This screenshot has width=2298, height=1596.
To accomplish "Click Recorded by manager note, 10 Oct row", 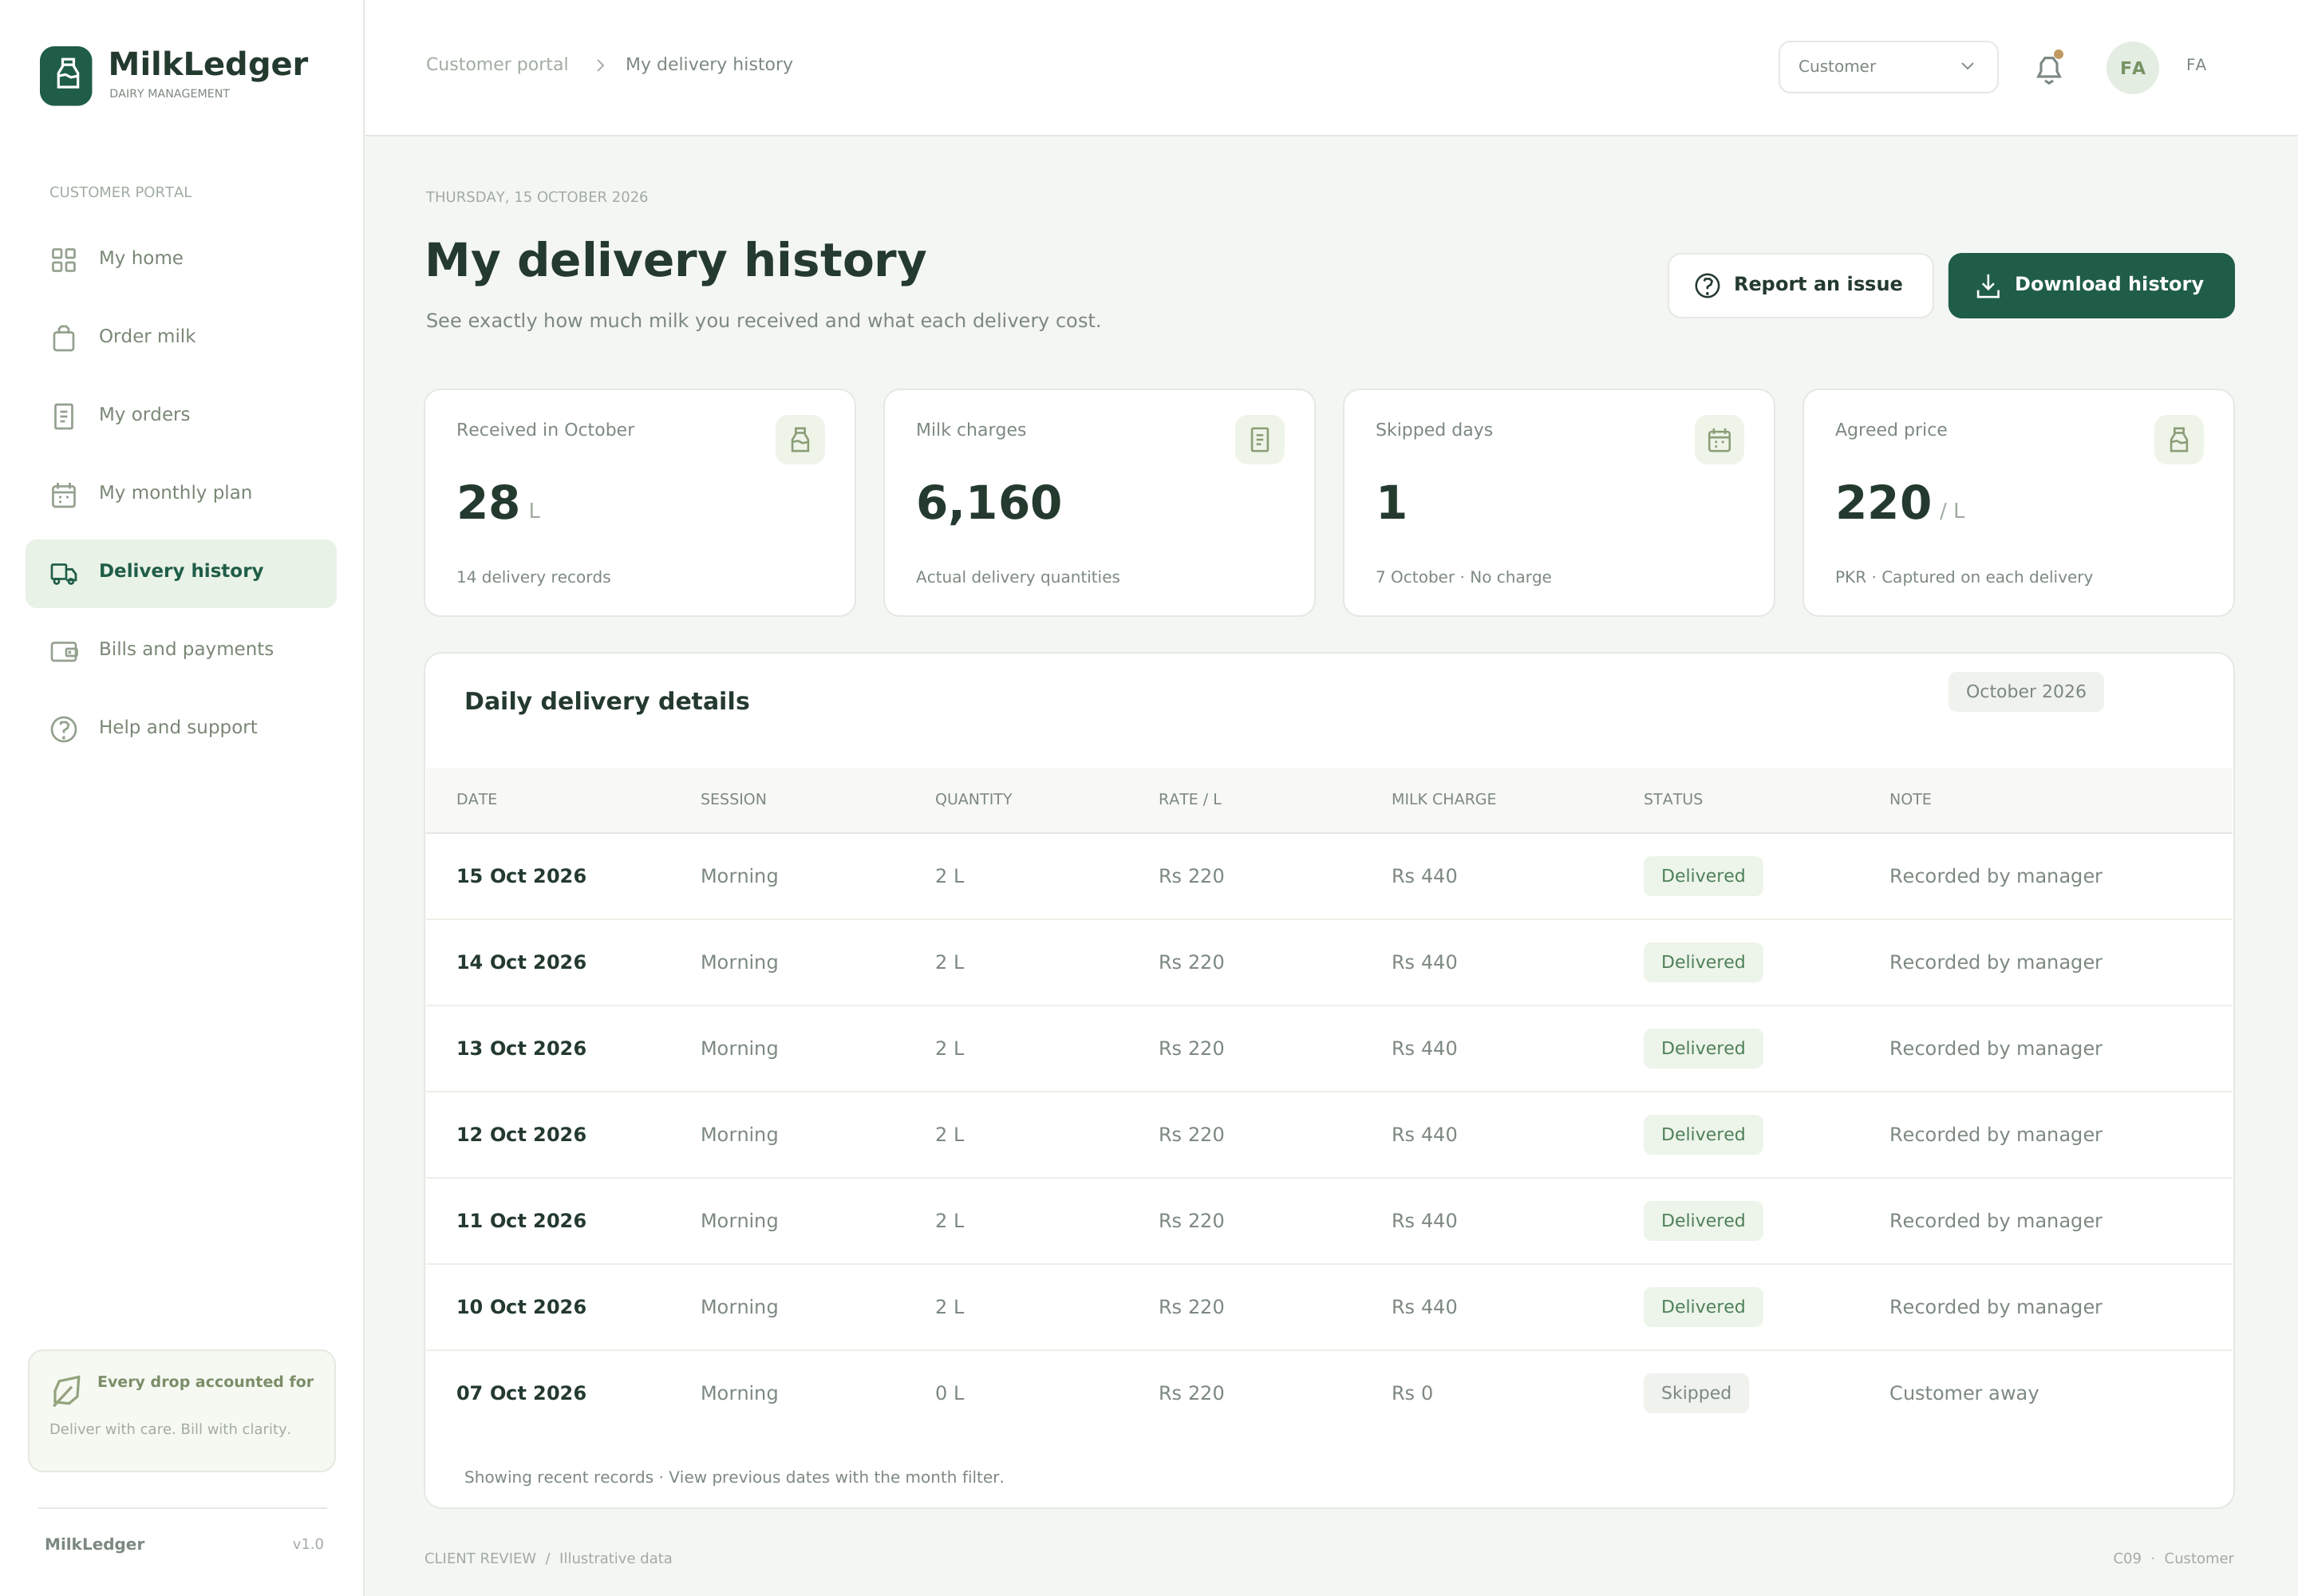I will (1995, 1307).
